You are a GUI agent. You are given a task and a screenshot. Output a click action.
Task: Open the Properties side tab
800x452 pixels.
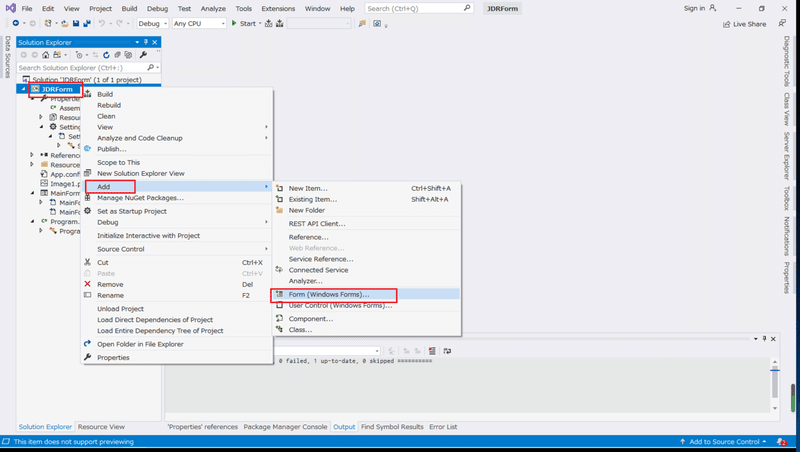(787, 278)
